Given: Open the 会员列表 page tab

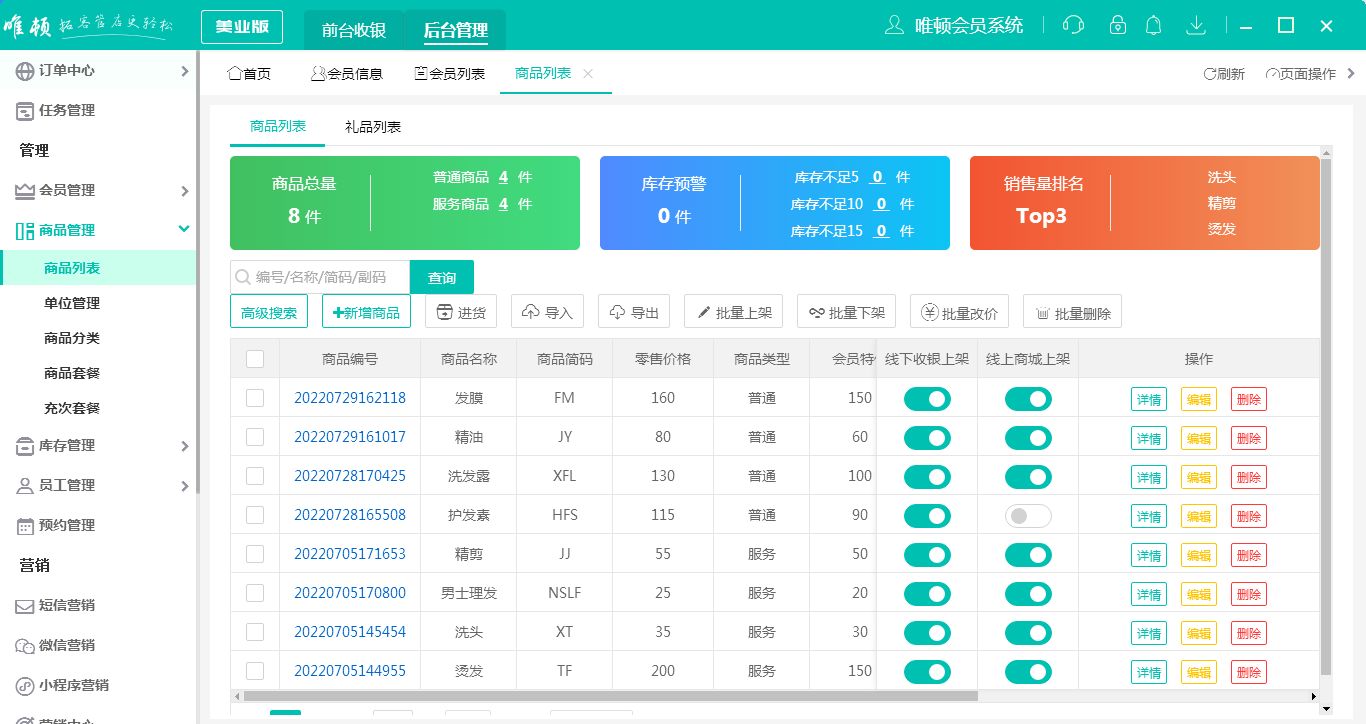Looking at the screenshot, I should 450,74.
